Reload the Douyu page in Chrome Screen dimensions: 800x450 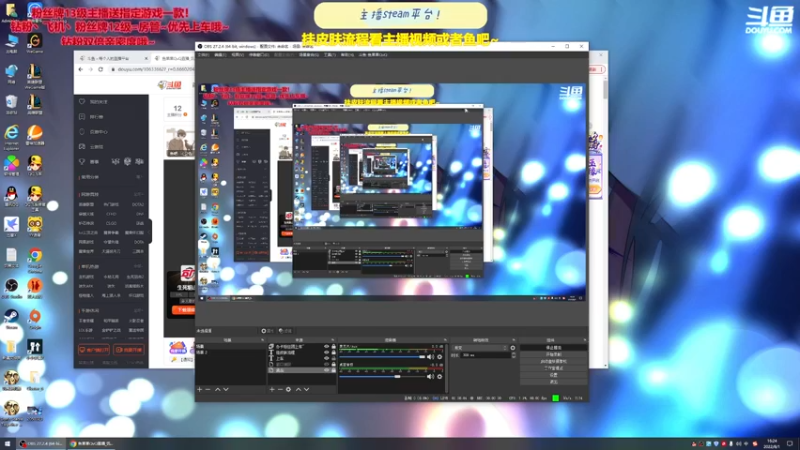pyautogui.click(x=101, y=69)
